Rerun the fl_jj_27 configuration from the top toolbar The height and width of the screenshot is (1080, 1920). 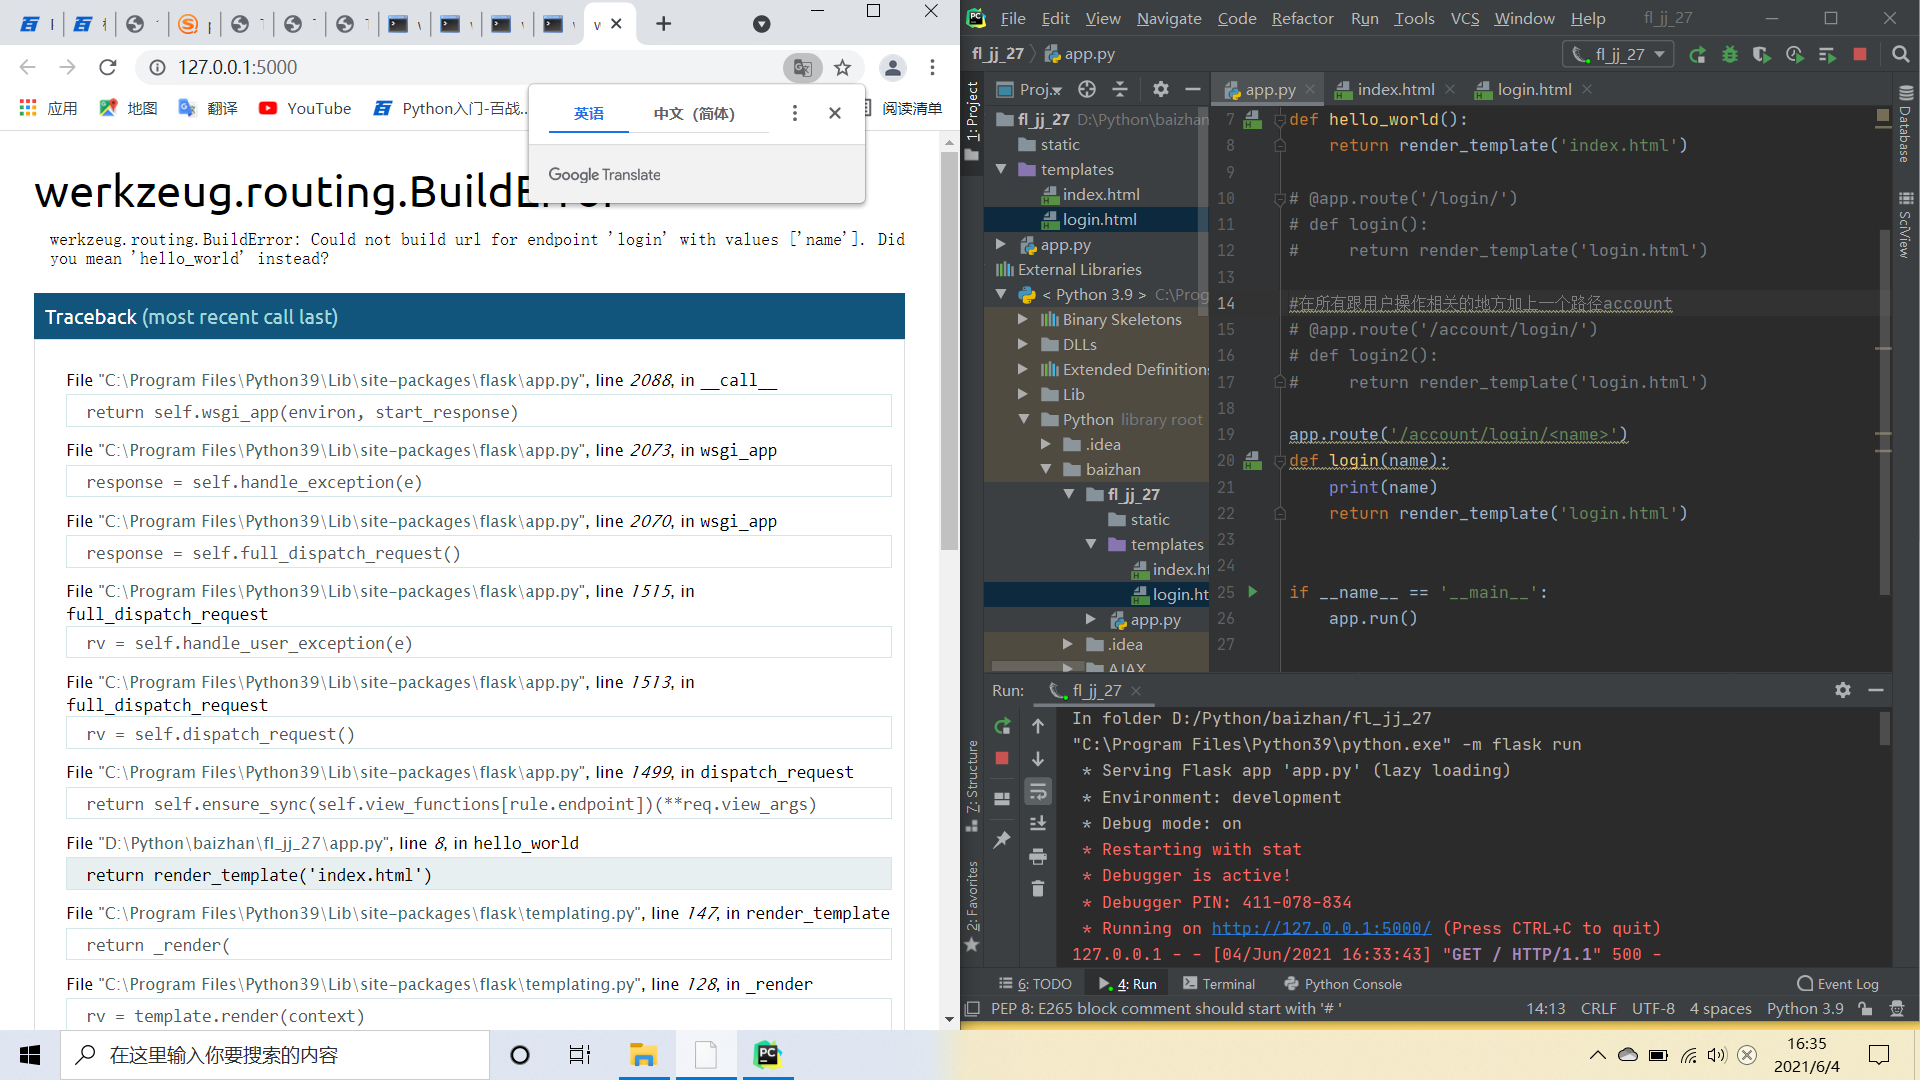(1697, 55)
